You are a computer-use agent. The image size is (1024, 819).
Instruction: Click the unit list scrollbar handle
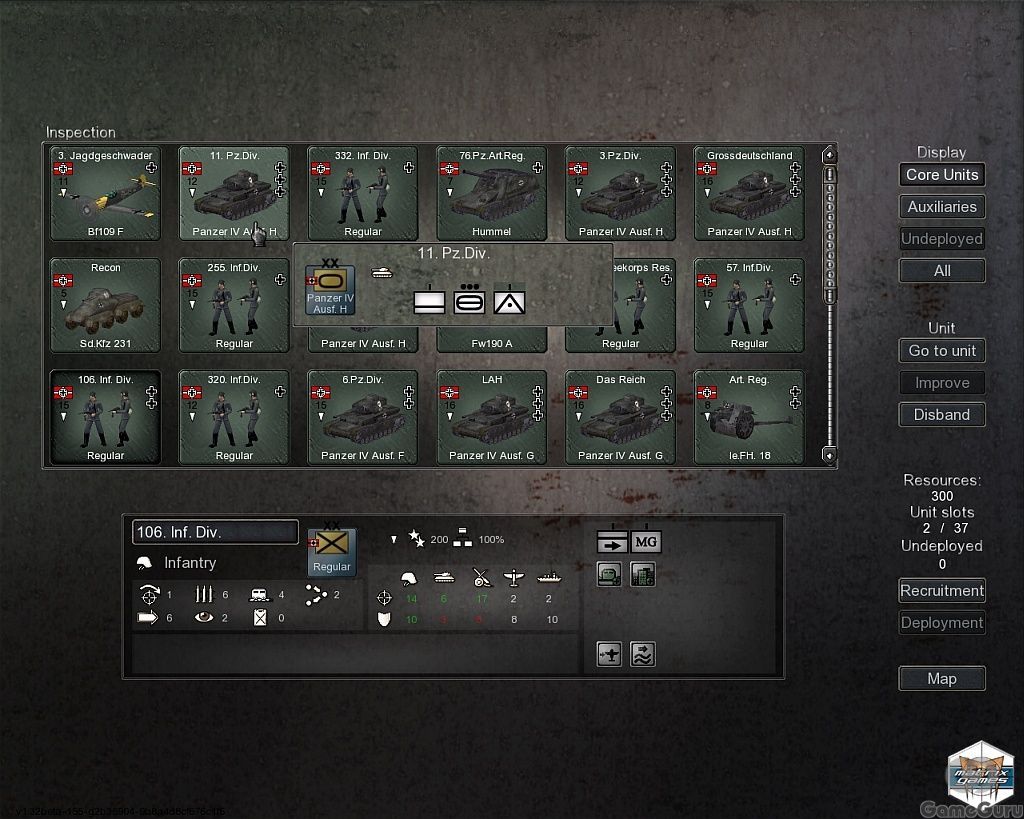pos(829,235)
